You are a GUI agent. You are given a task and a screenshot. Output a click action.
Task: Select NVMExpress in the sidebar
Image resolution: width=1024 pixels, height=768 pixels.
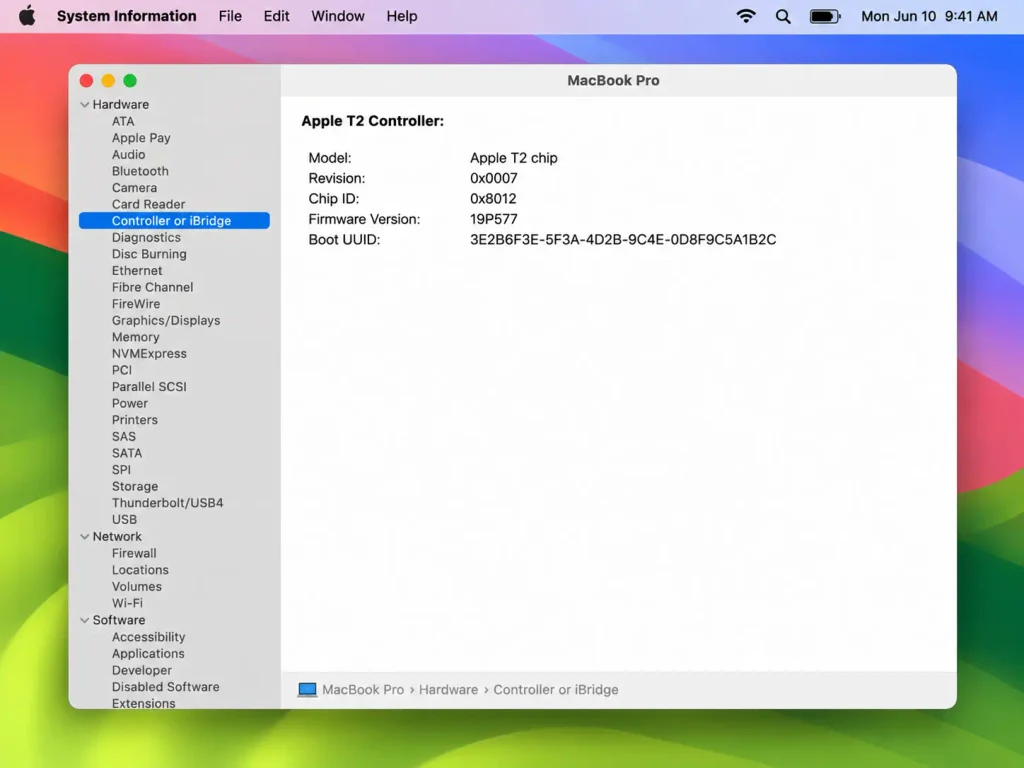pos(149,353)
